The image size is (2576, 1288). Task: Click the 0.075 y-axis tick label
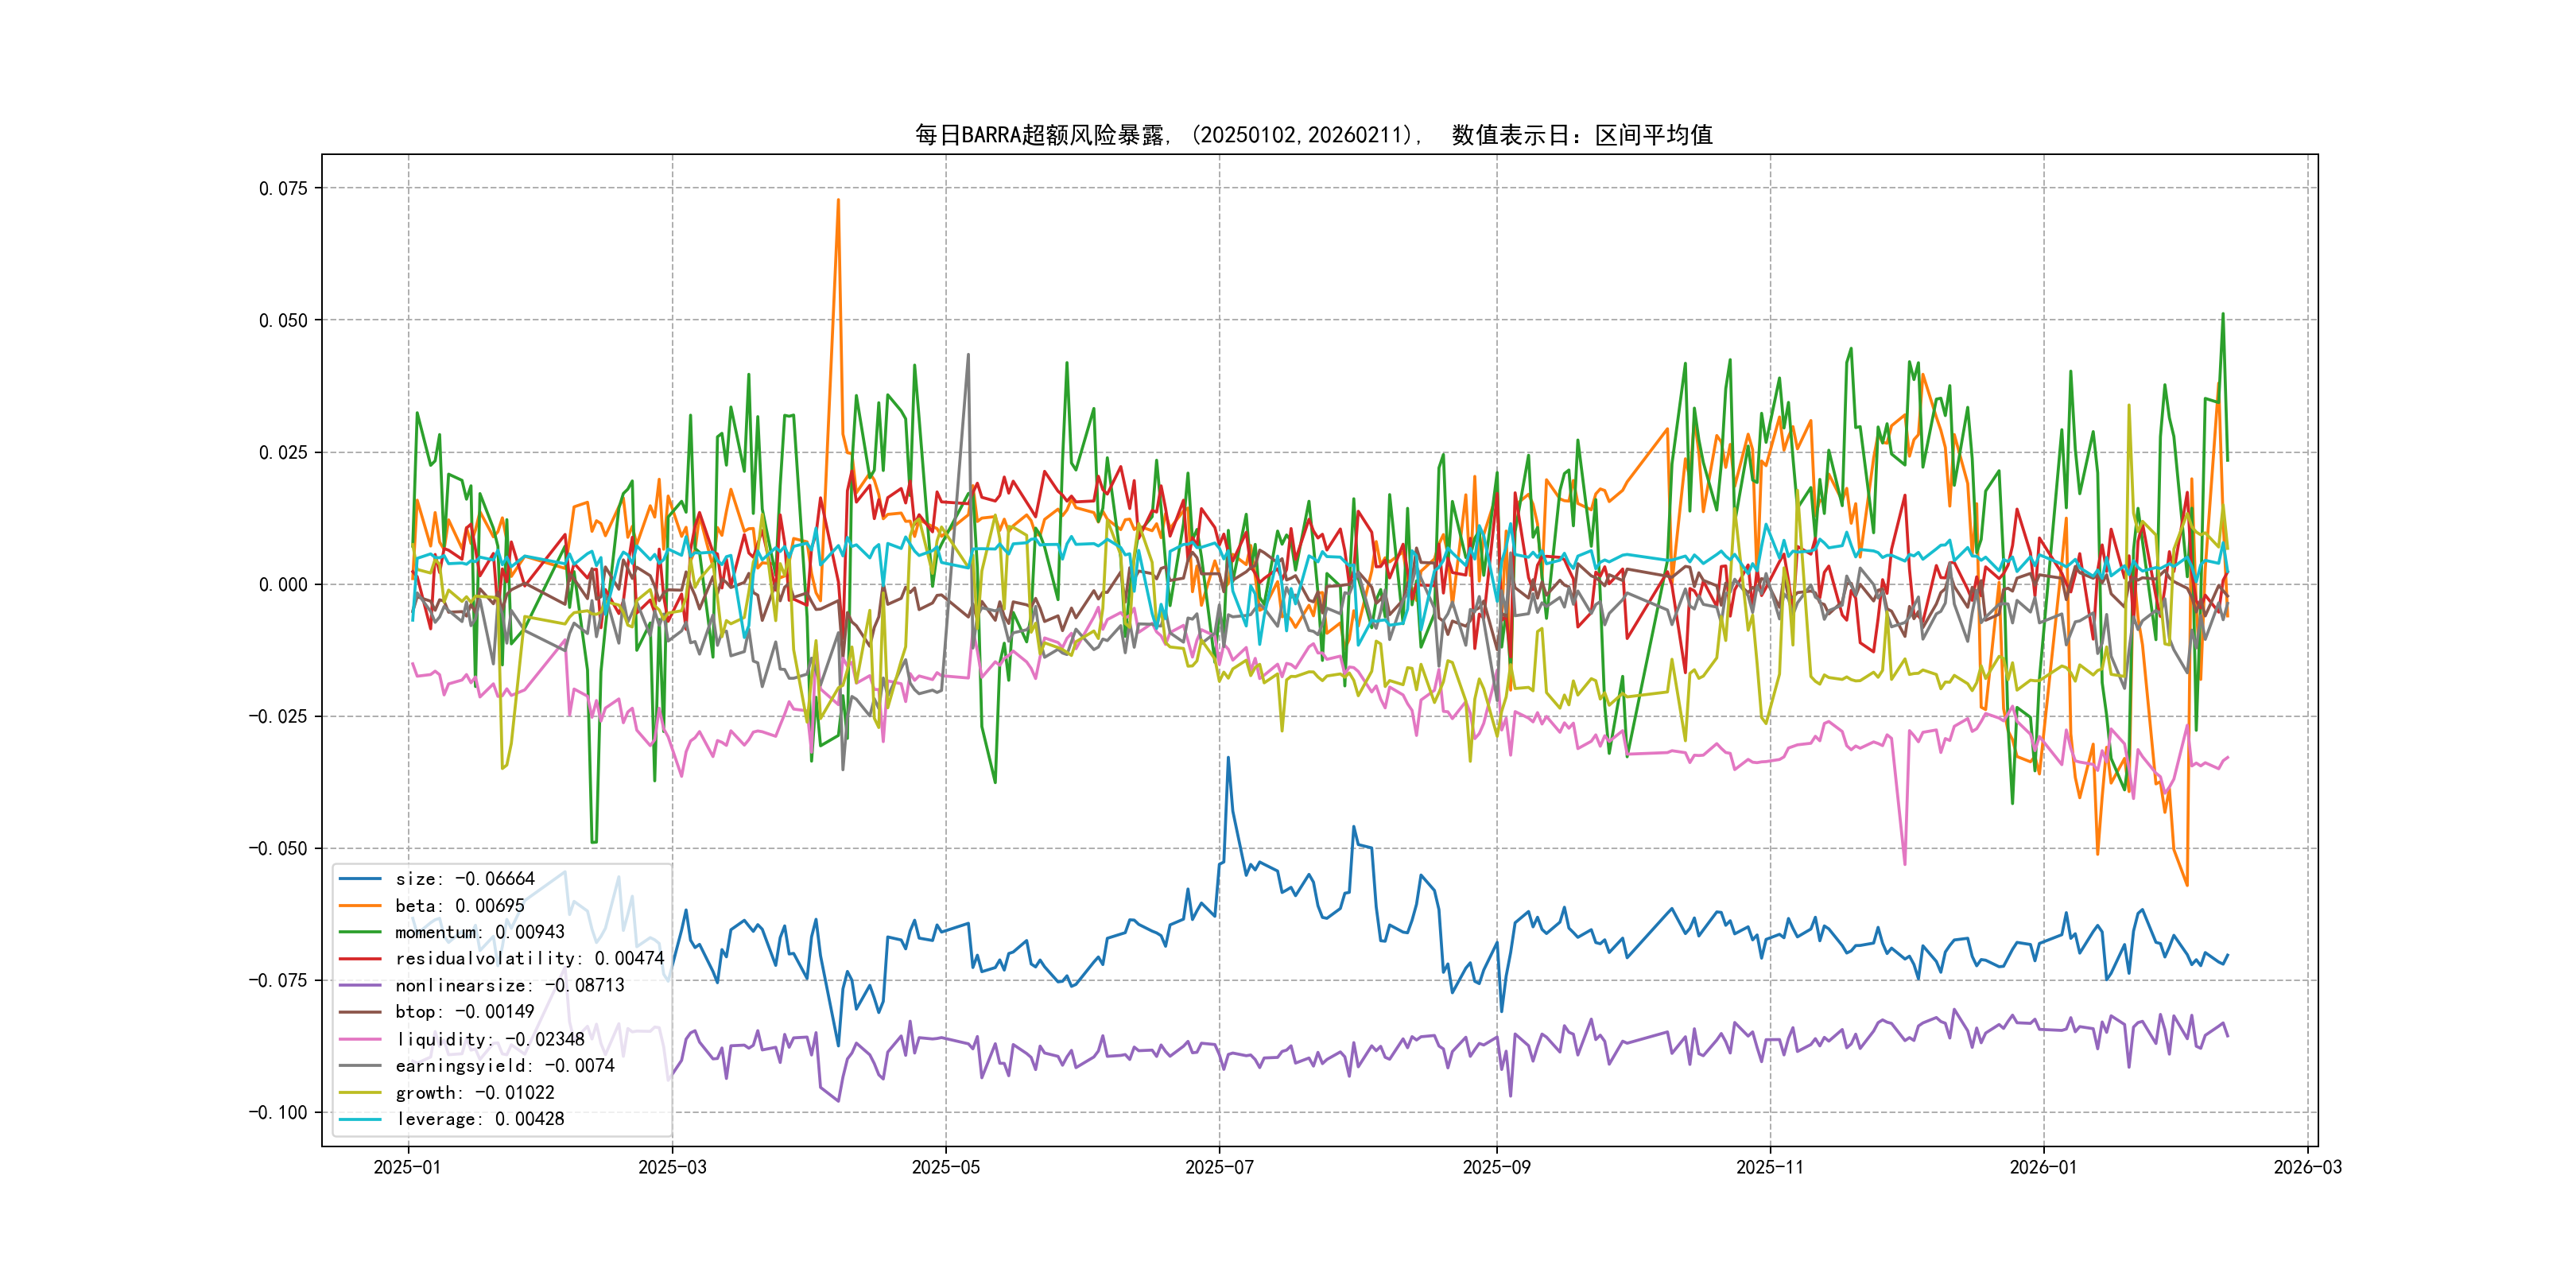(283, 188)
